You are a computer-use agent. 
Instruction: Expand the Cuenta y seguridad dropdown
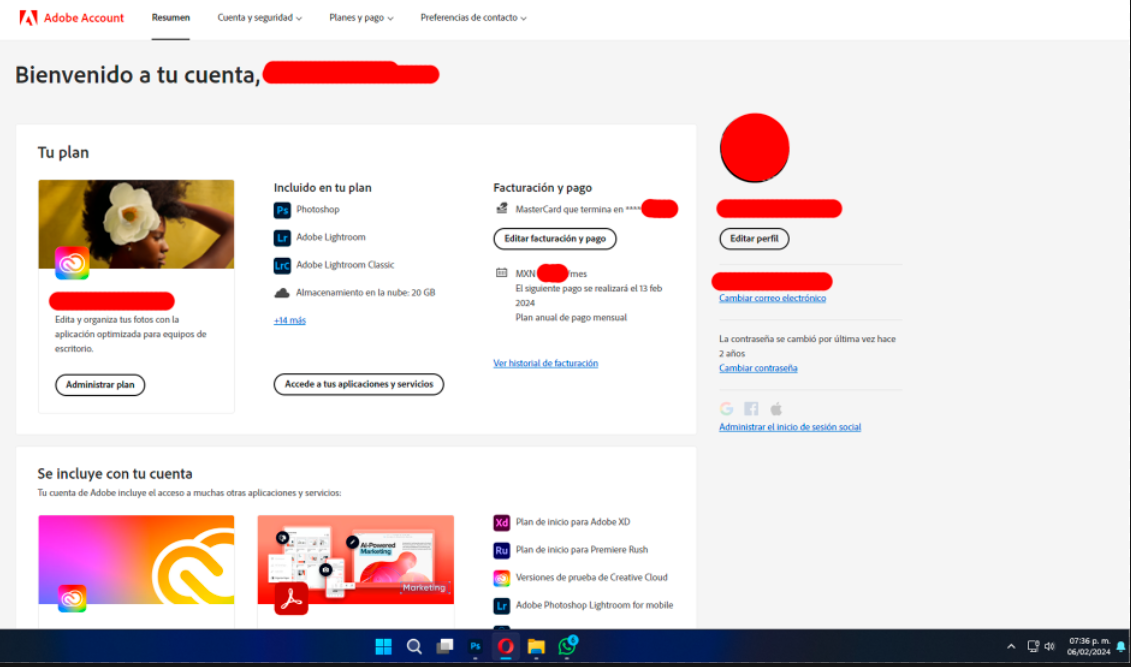[x=259, y=18]
